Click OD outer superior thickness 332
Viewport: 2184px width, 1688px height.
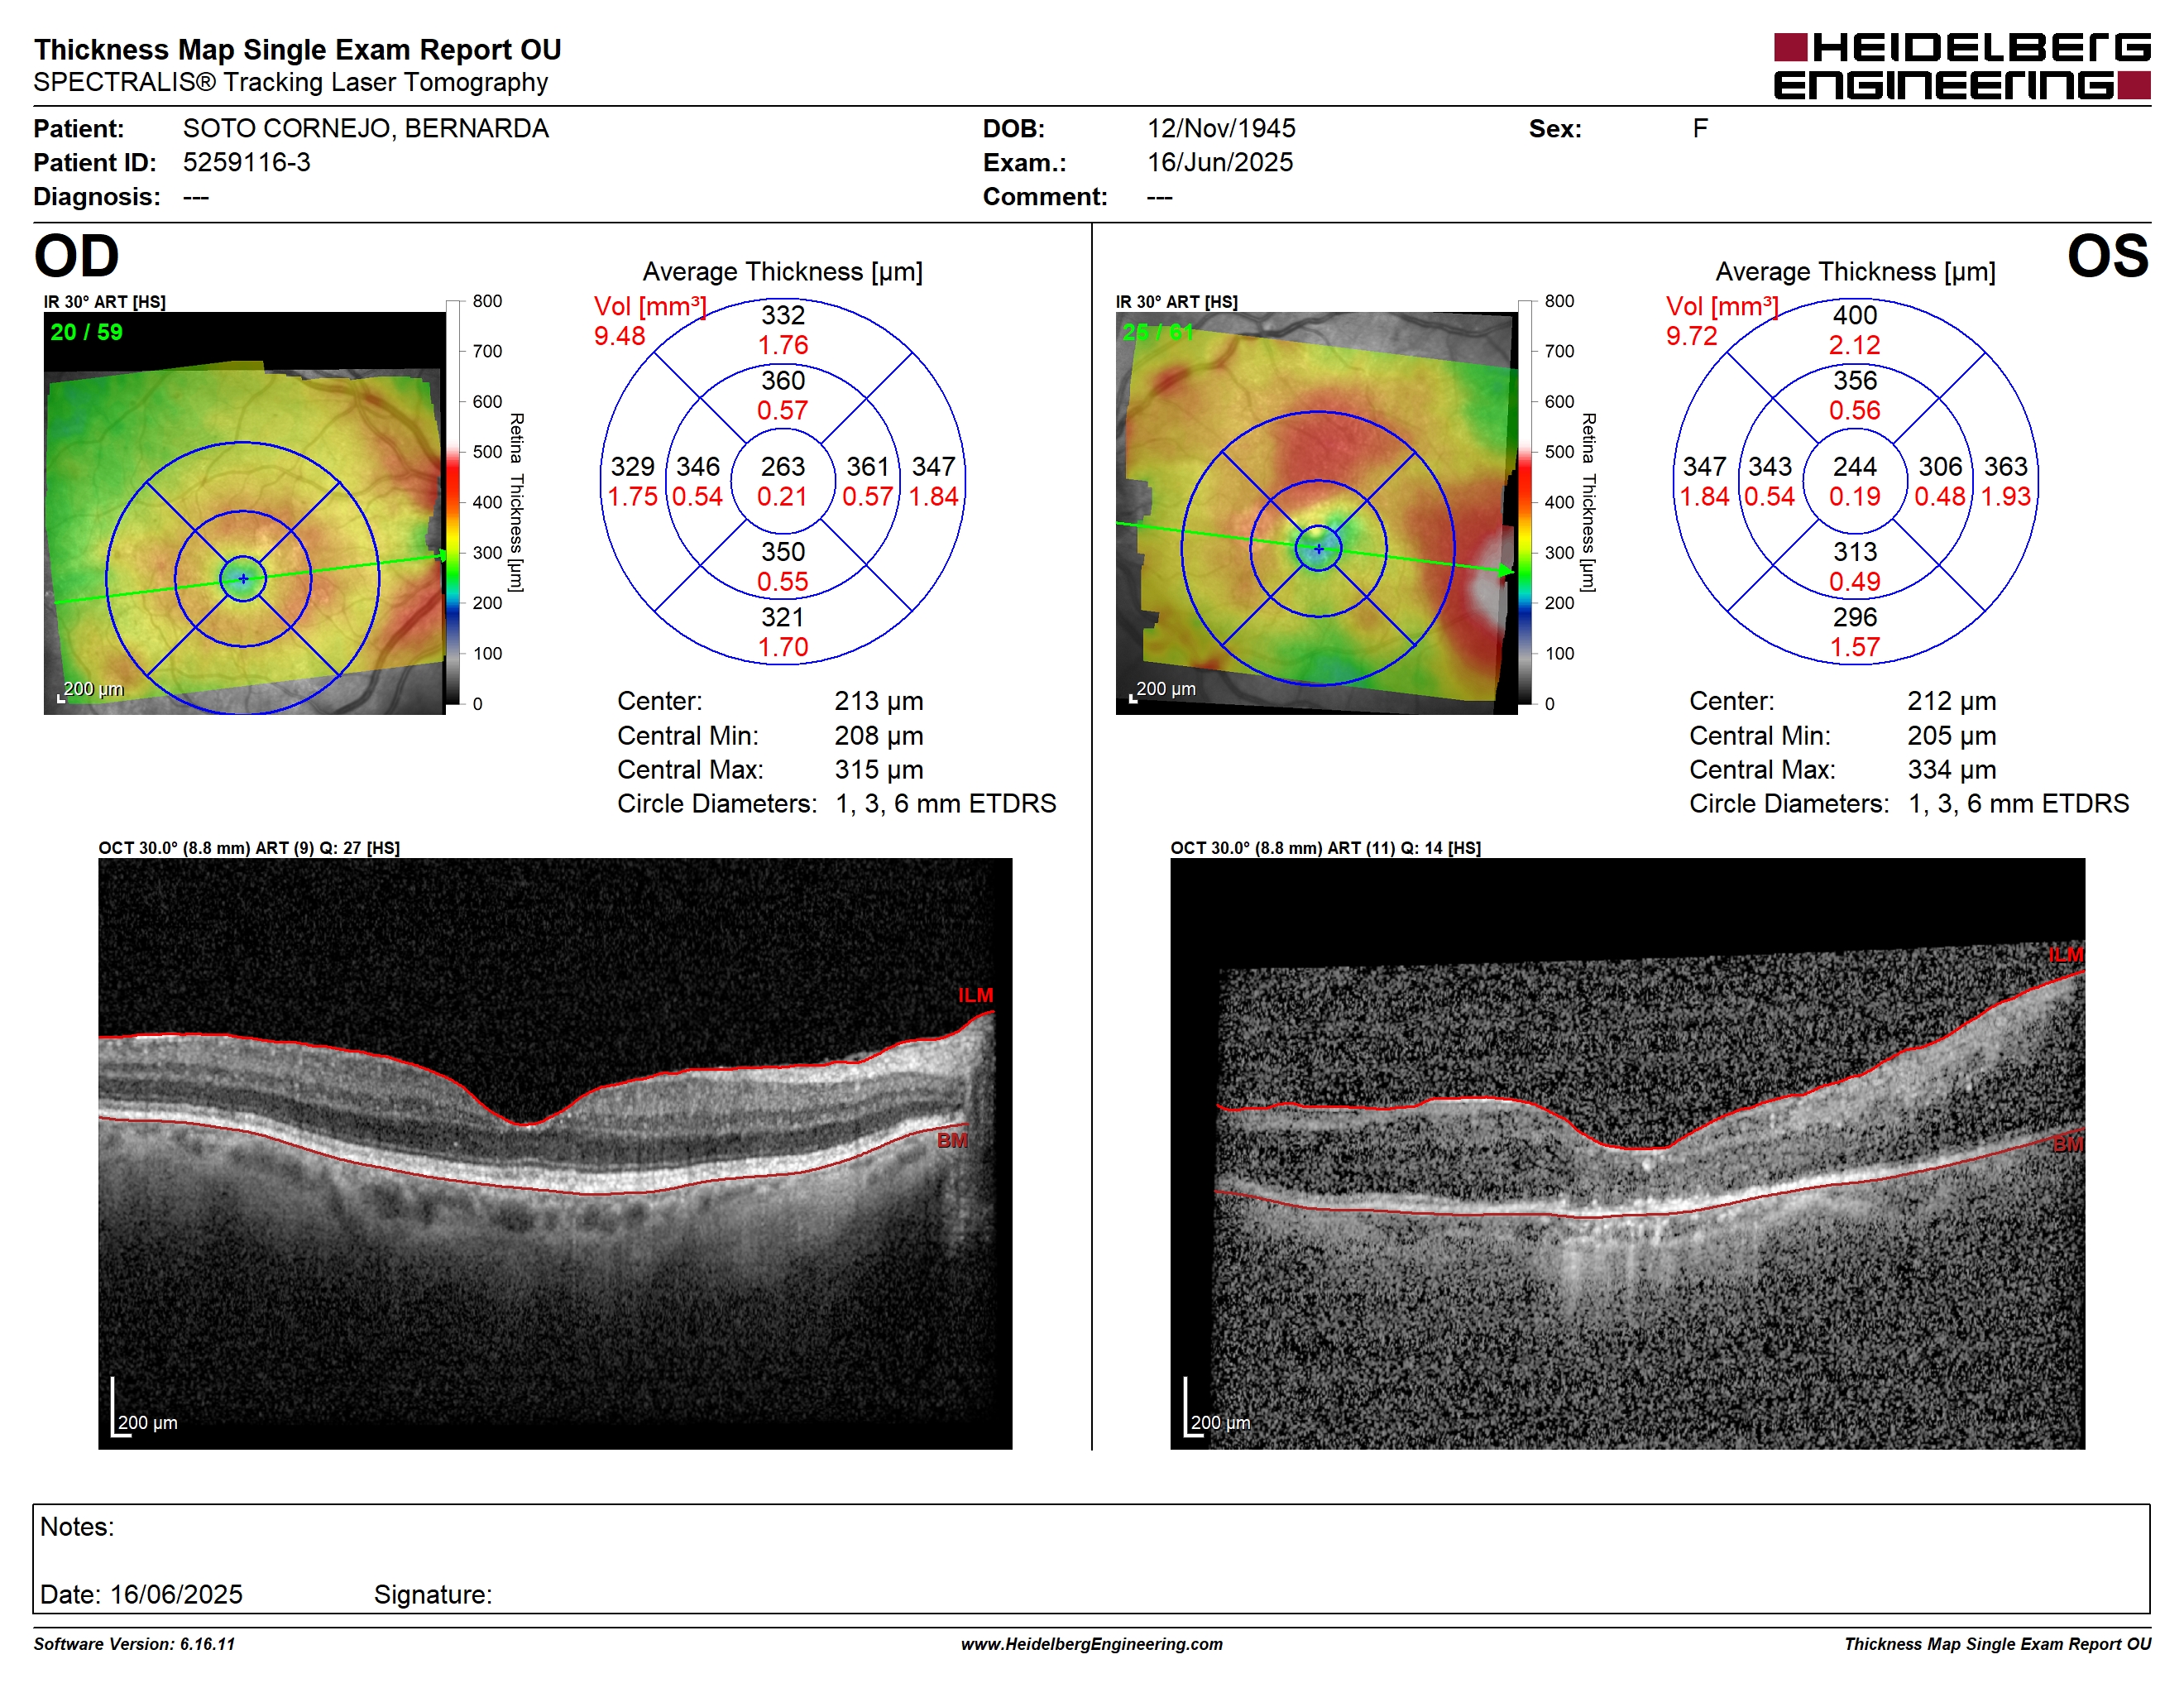[x=782, y=316]
